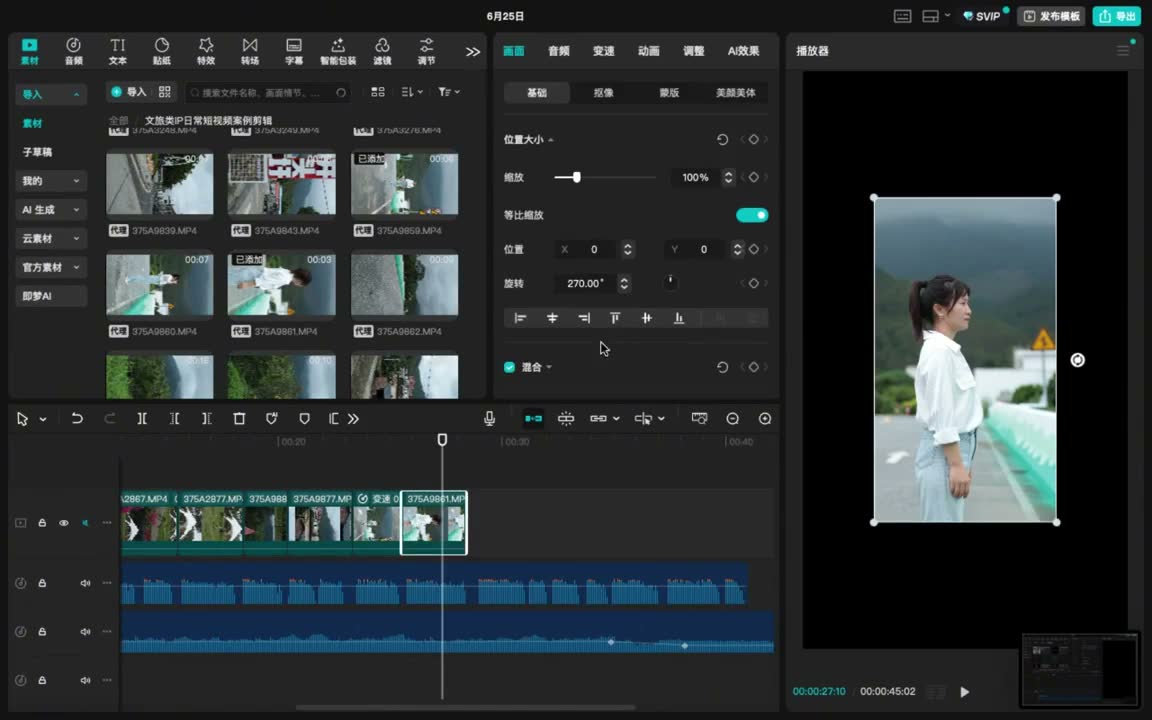This screenshot has height=720, width=1152.
Task: Click the 导出 export button
Action: tap(1117, 16)
